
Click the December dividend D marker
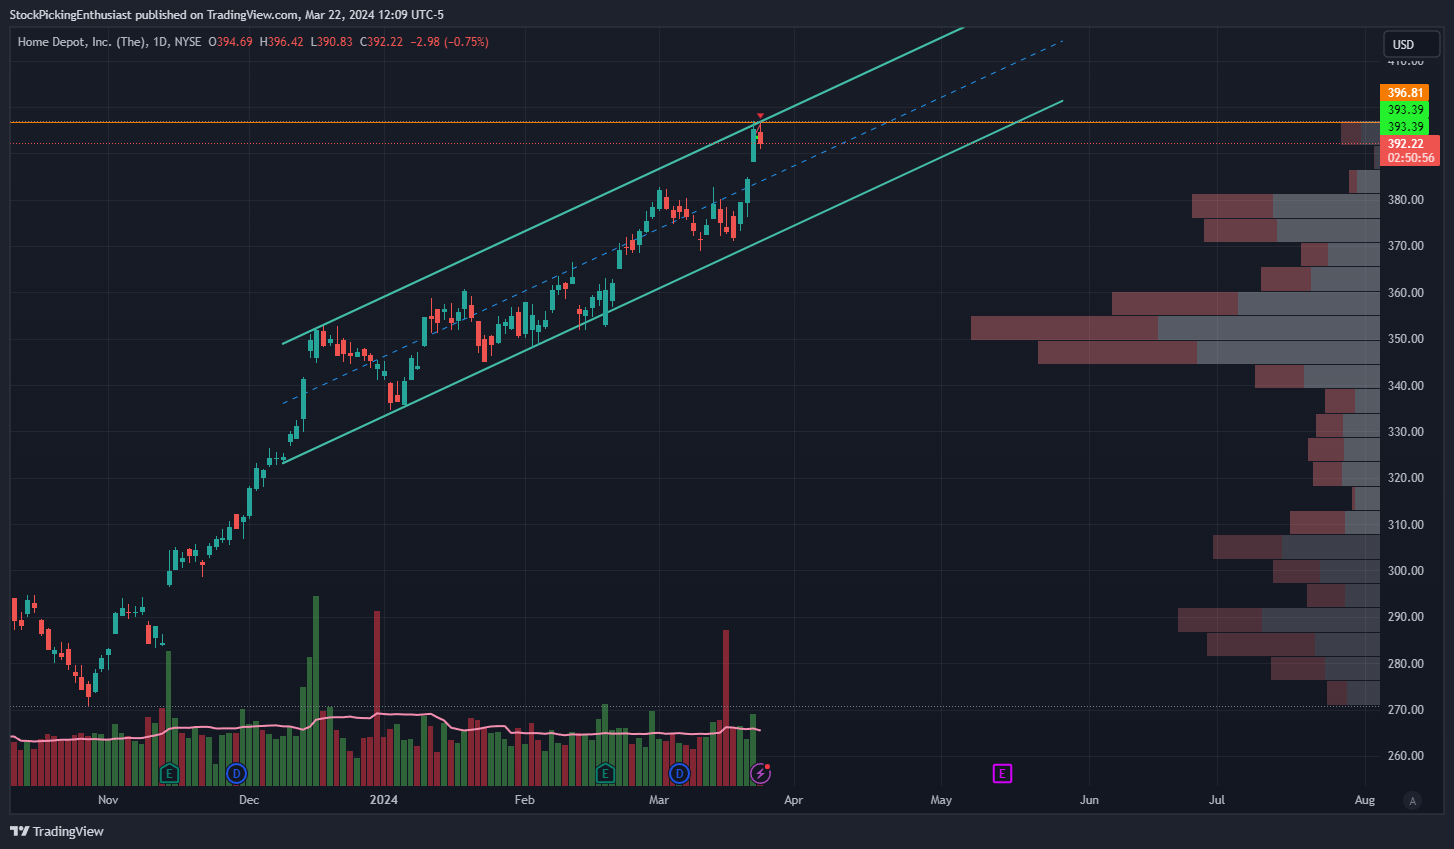[236, 773]
